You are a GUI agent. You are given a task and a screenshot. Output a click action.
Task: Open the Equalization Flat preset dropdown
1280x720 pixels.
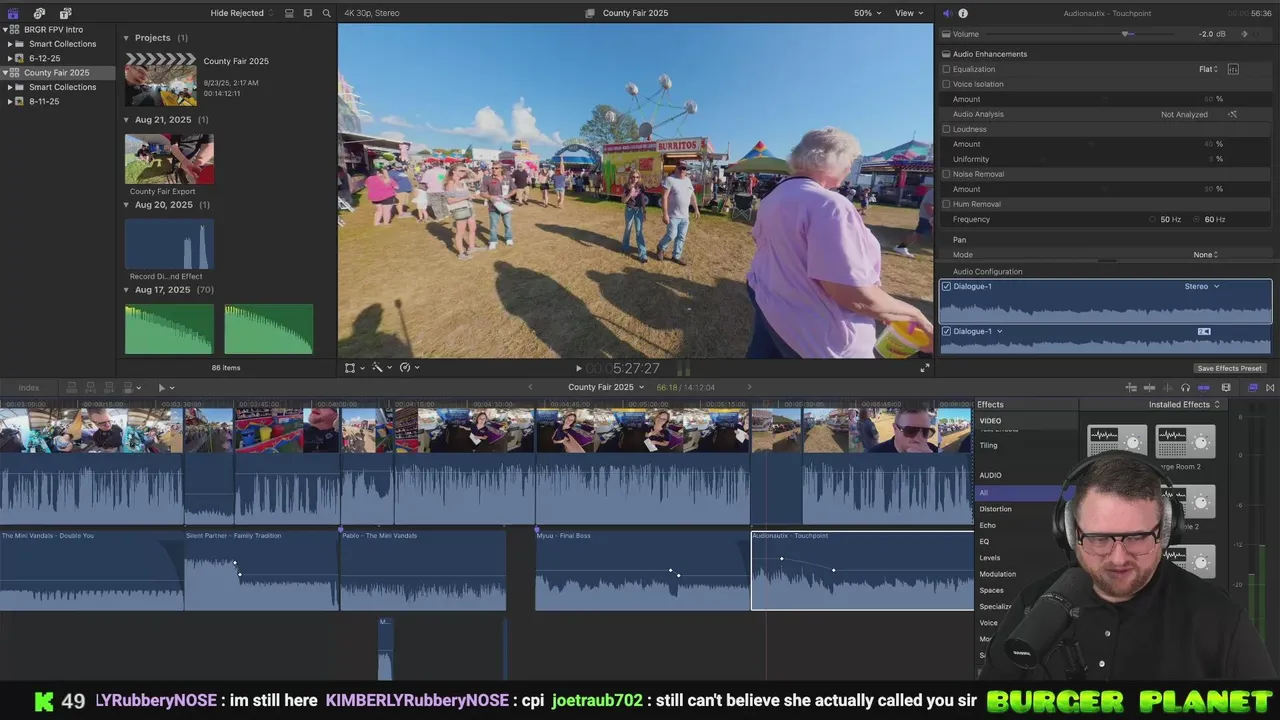click(1209, 69)
